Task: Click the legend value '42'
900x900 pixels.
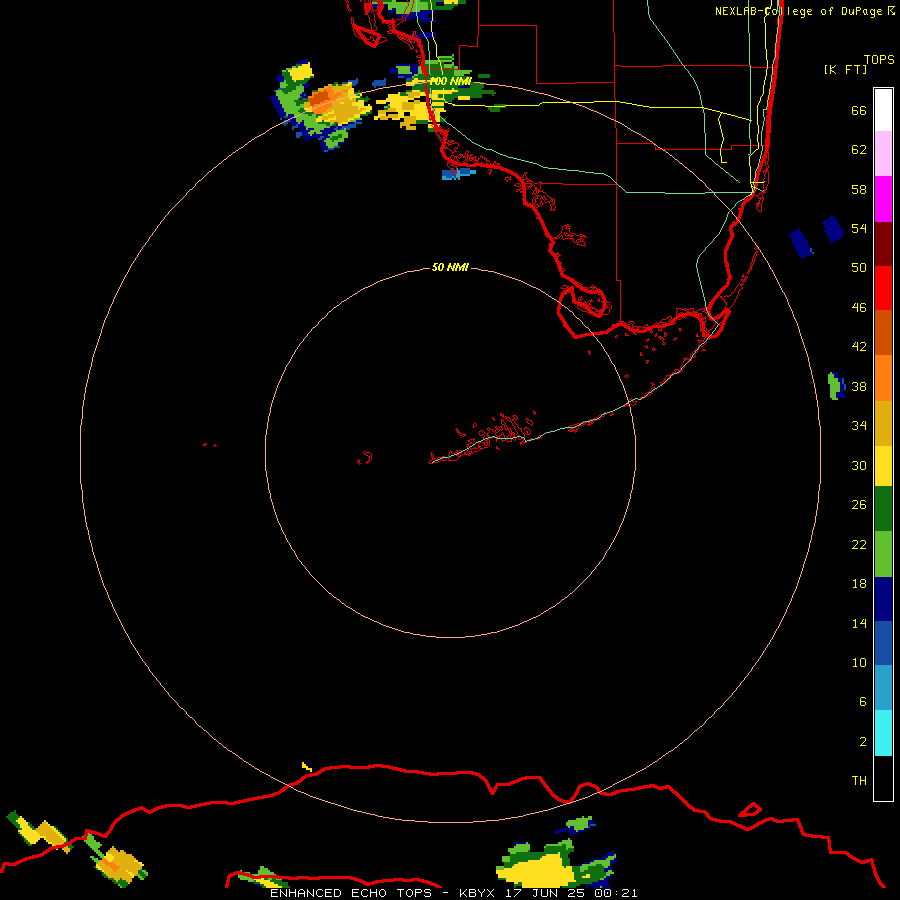Action: pyautogui.click(x=859, y=347)
